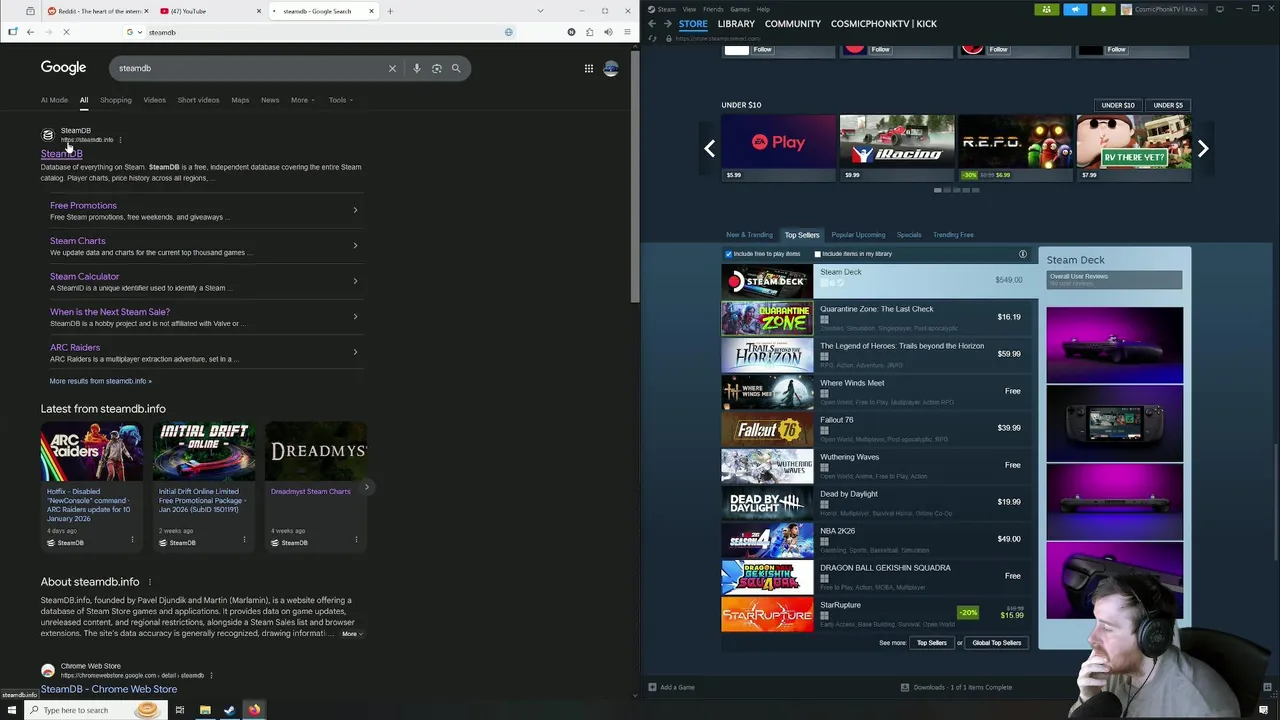1280x720 pixels.
Task: Open the browser extensions icon
Action: coord(589,32)
